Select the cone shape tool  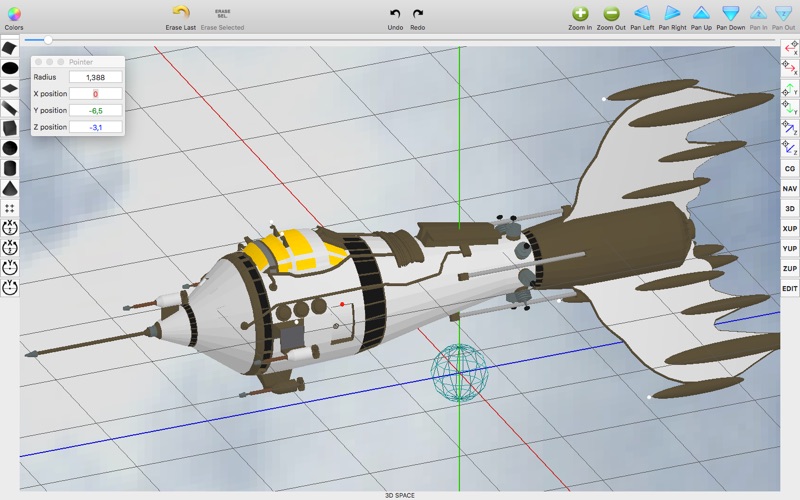[10, 188]
